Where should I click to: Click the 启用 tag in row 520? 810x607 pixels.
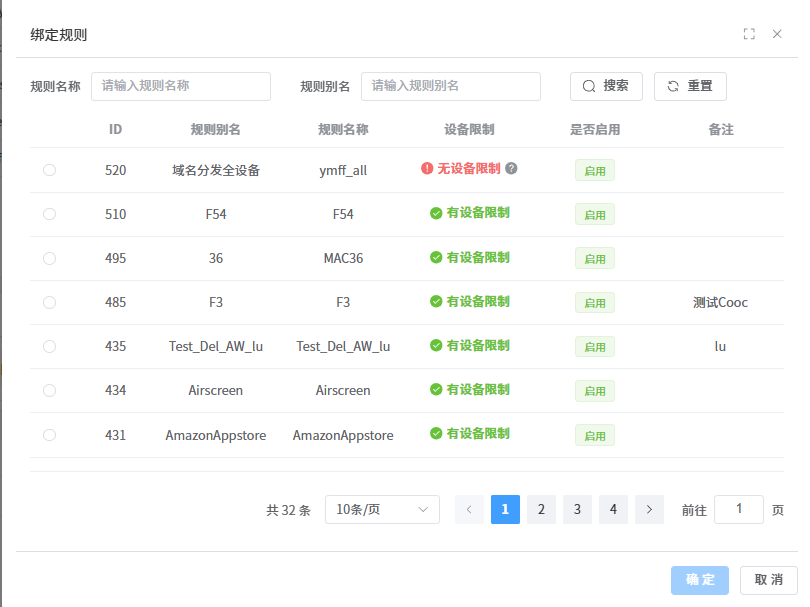pyautogui.click(x=595, y=170)
